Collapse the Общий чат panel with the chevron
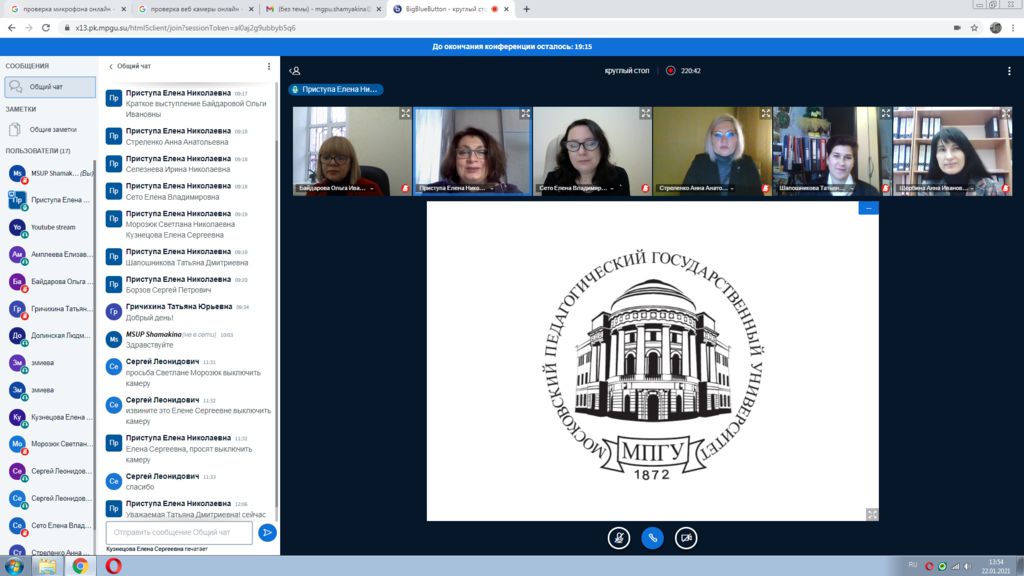 [x=111, y=66]
